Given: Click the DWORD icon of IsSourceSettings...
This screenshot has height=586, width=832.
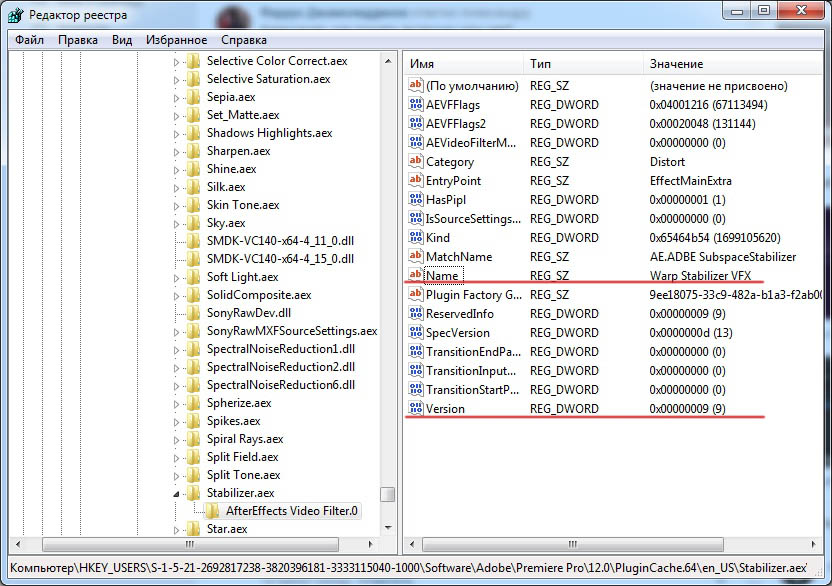Looking at the screenshot, I should click(x=415, y=219).
